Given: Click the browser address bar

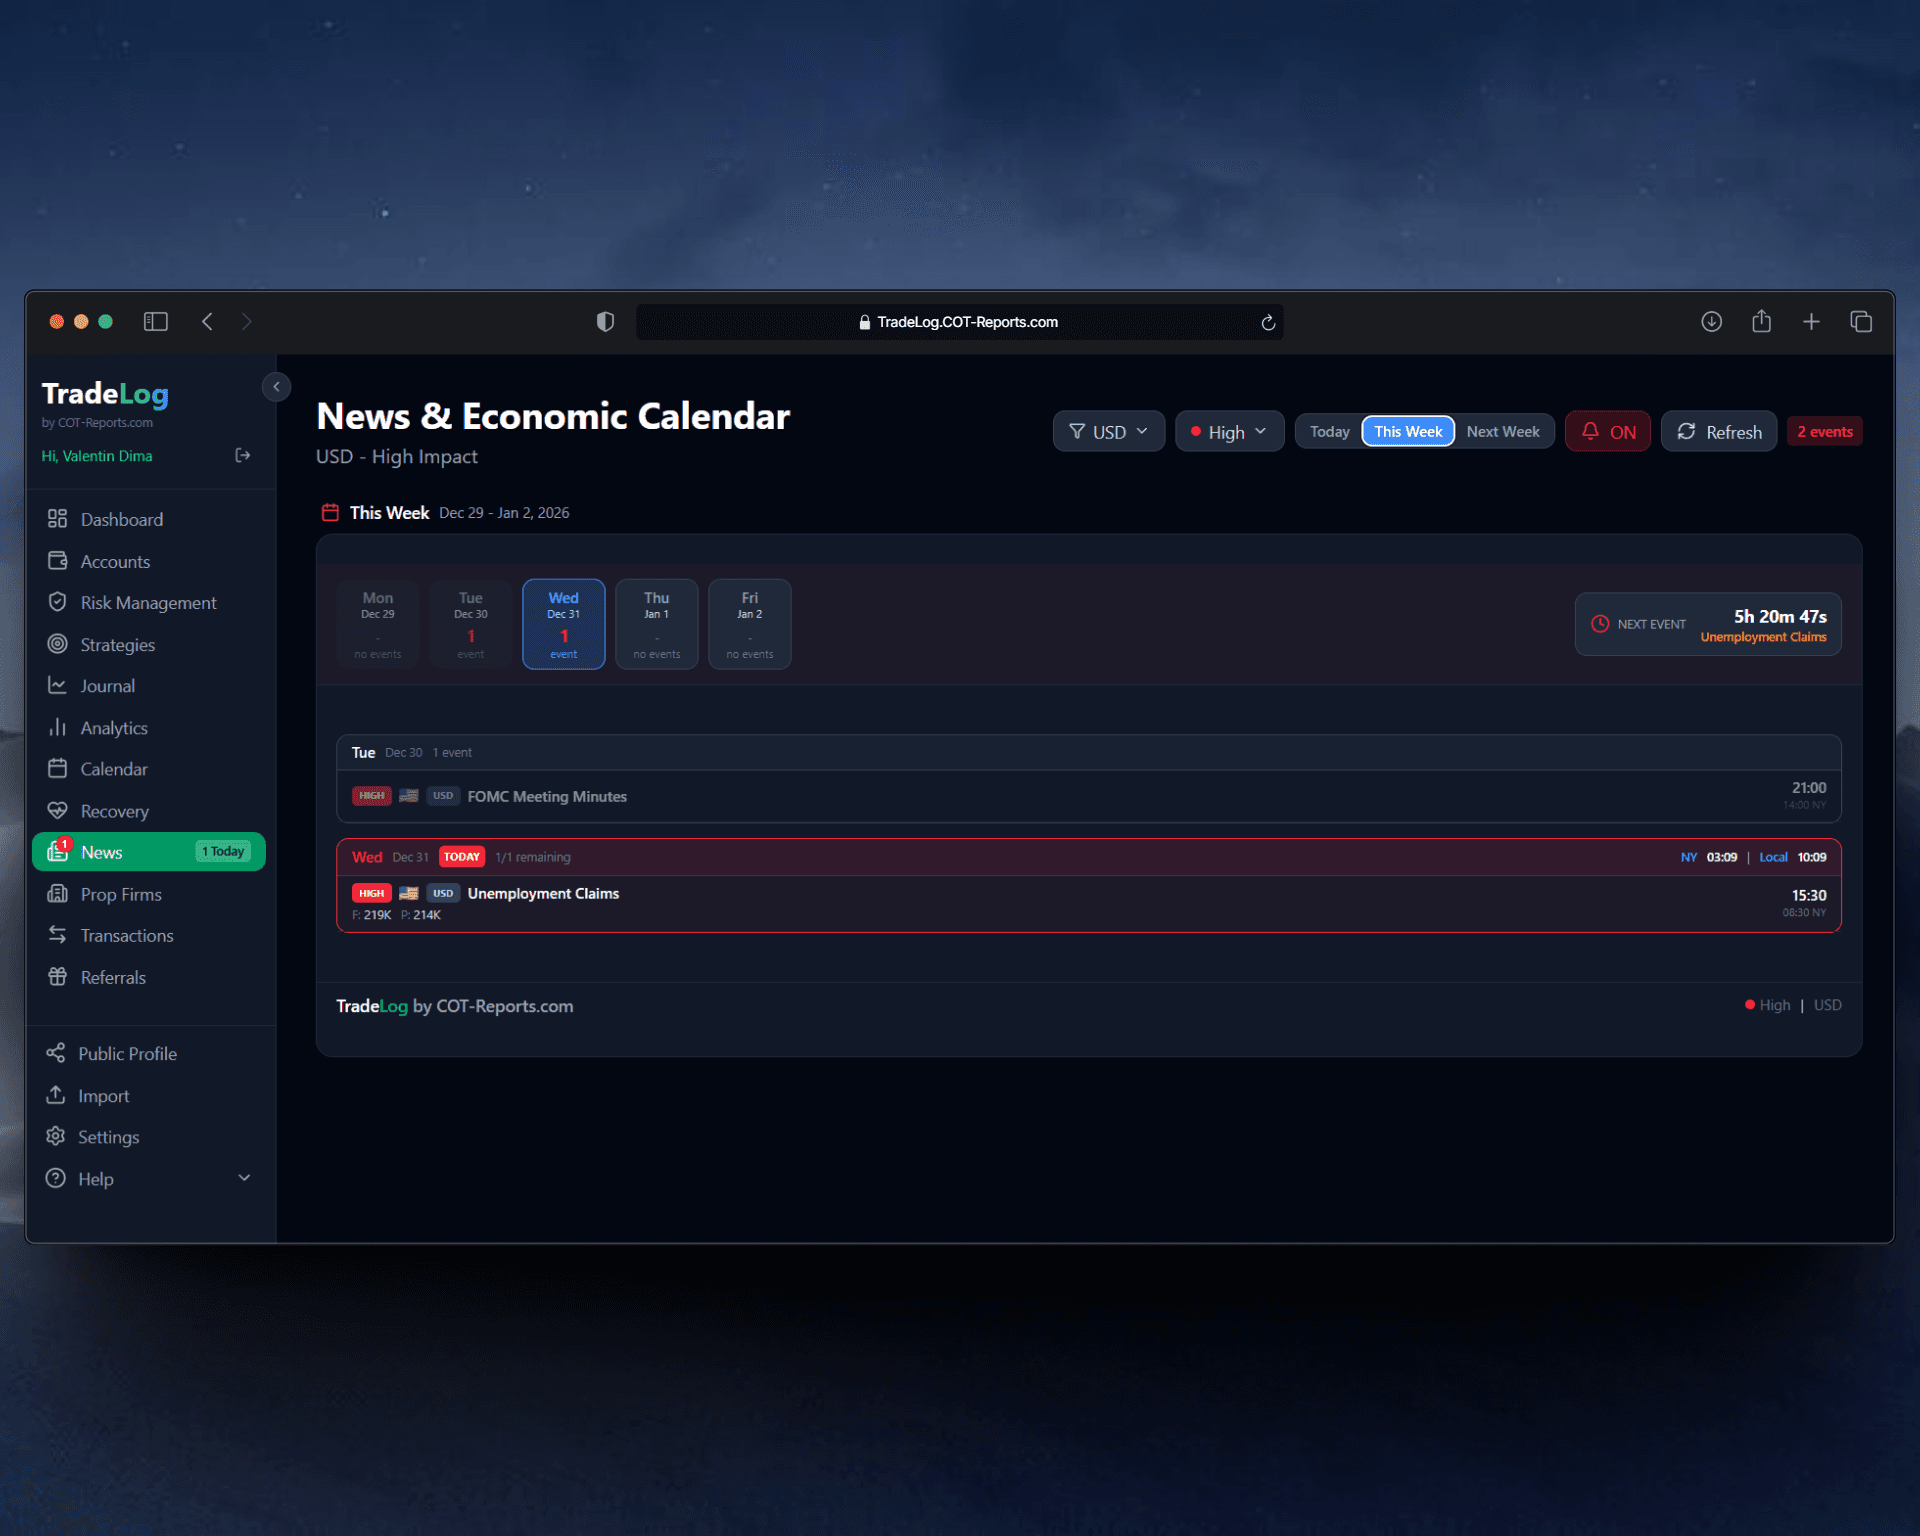Looking at the screenshot, I should (958, 322).
